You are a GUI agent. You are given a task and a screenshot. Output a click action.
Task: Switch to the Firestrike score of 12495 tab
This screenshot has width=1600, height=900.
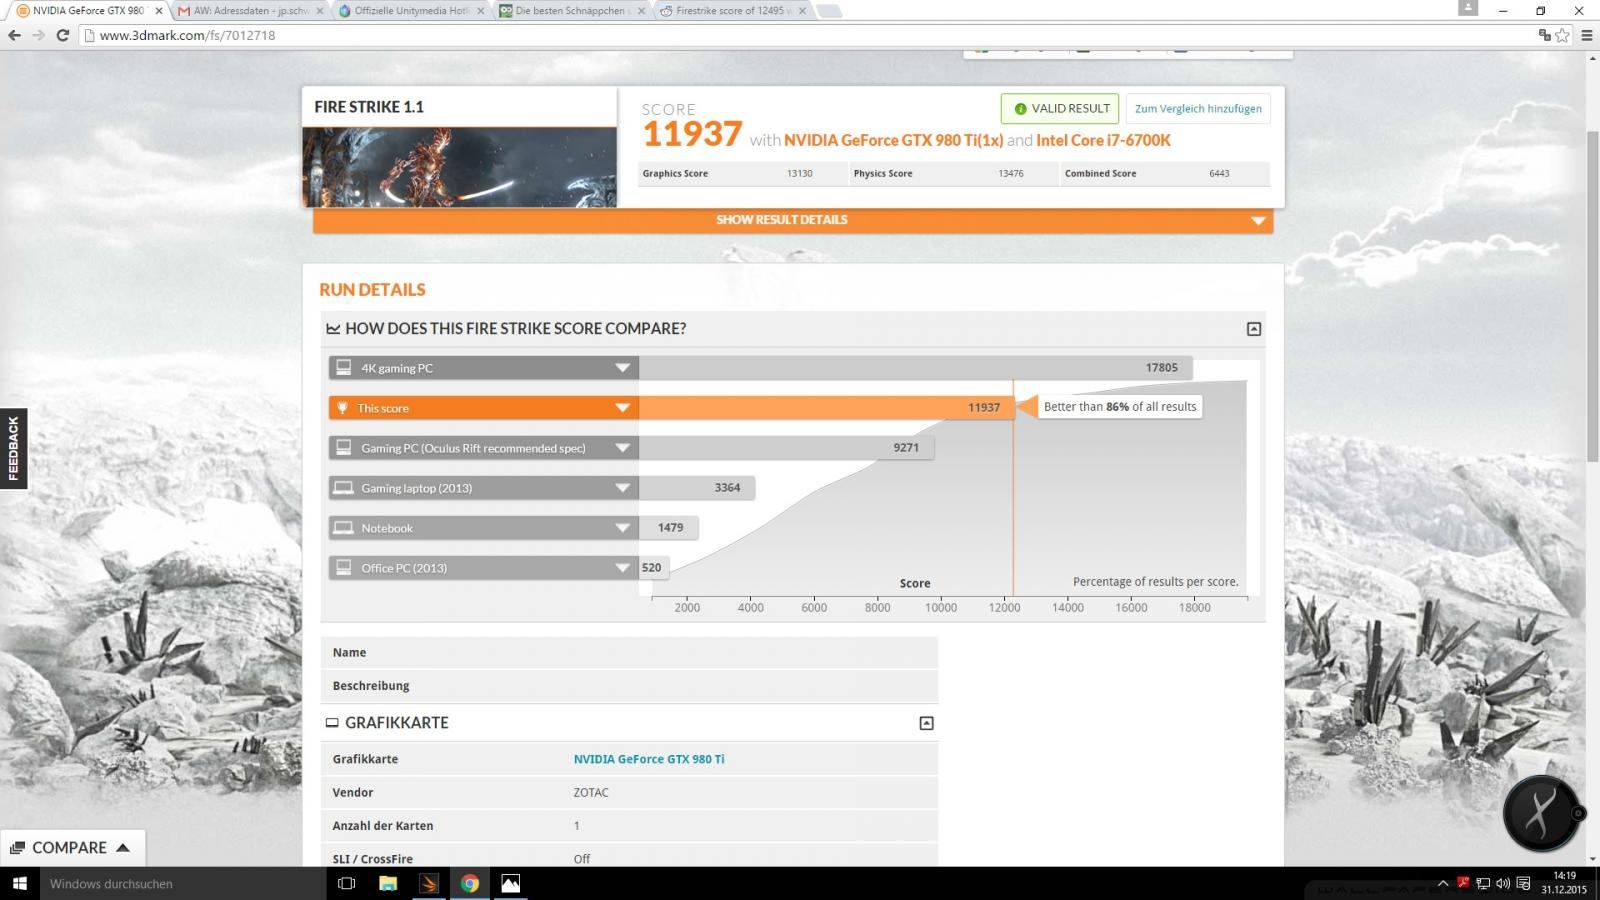pyautogui.click(x=732, y=11)
